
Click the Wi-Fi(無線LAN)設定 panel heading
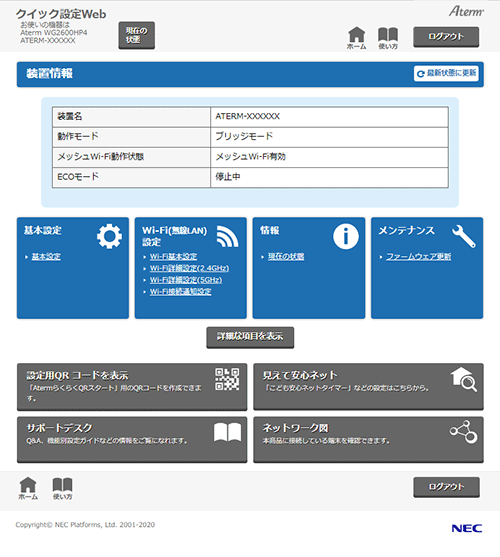click(174, 236)
